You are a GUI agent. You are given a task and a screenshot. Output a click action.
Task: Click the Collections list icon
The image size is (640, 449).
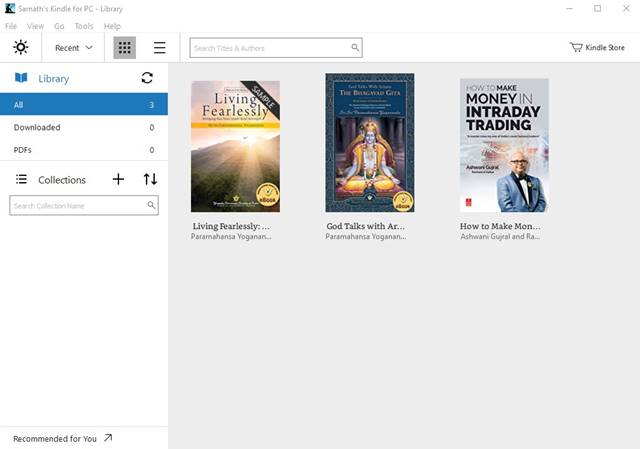[21, 179]
